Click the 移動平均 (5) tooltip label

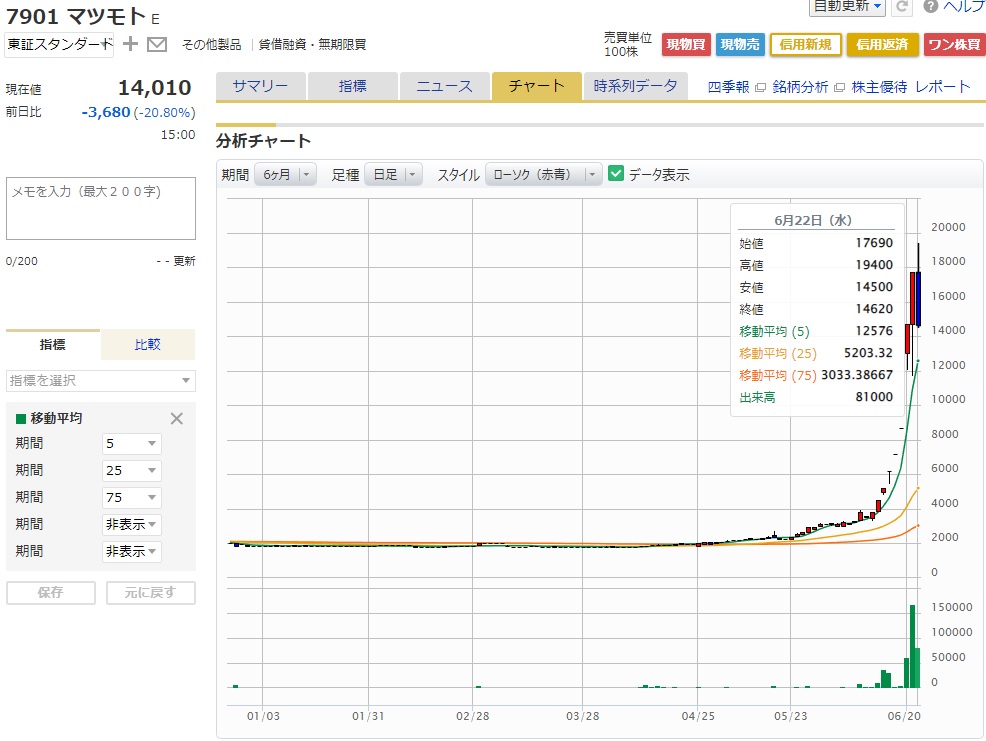click(x=774, y=331)
